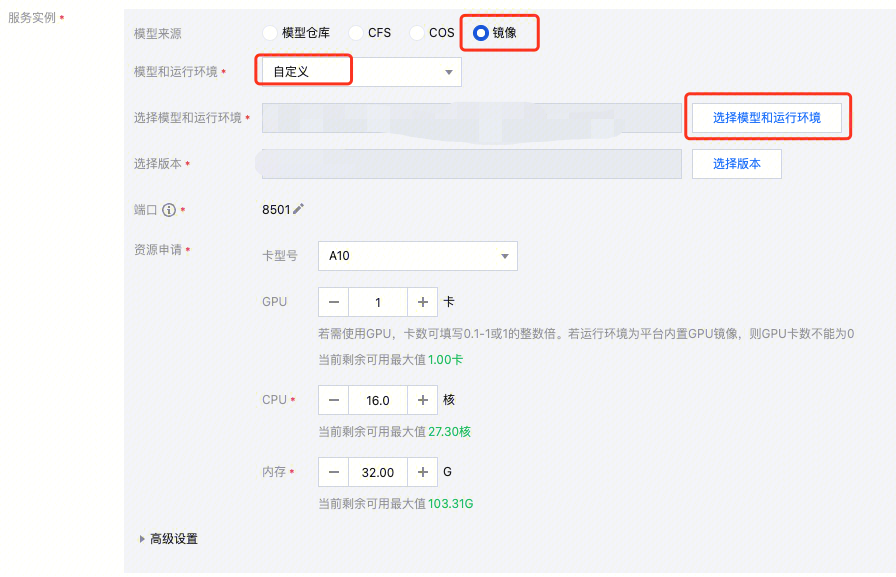
Task: Increase GPU card count
Action: (422, 302)
